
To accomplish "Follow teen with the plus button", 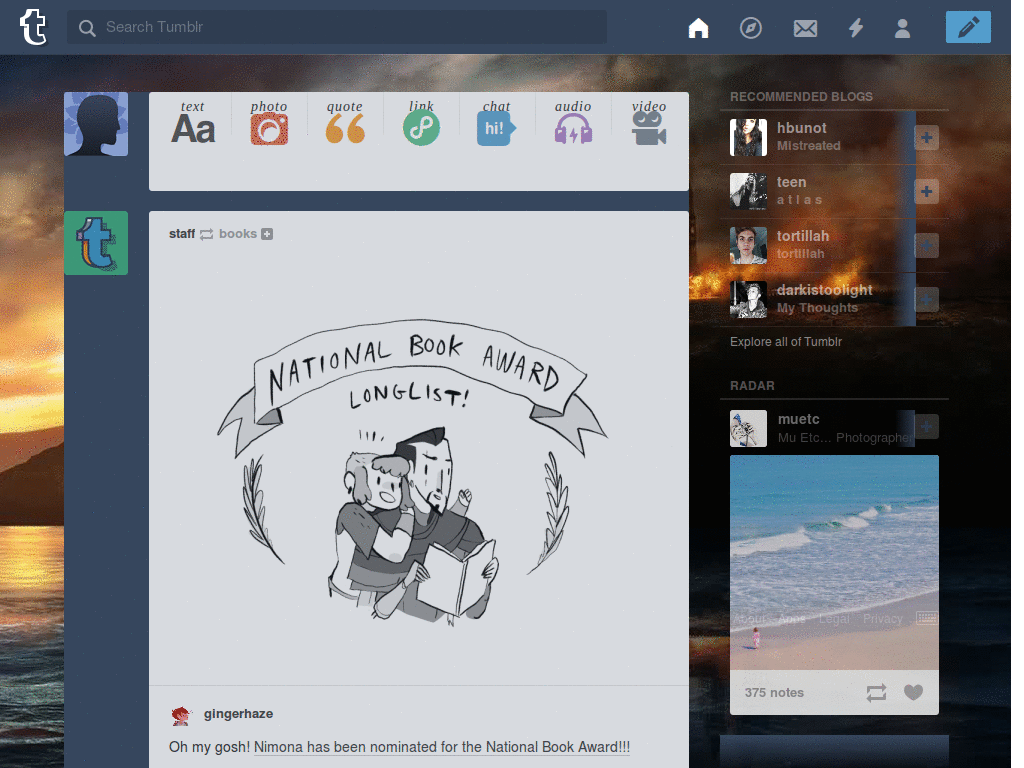I will point(926,192).
